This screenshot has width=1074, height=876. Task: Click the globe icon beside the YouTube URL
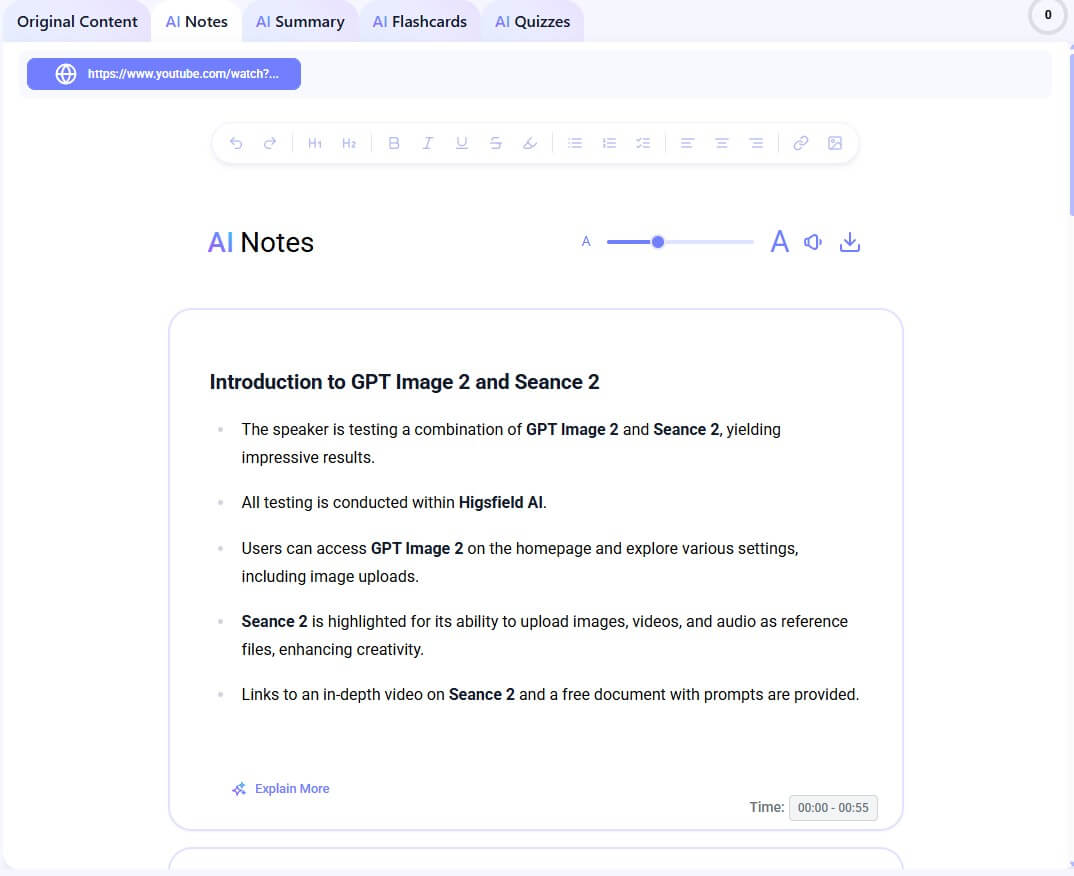(66, 74)
